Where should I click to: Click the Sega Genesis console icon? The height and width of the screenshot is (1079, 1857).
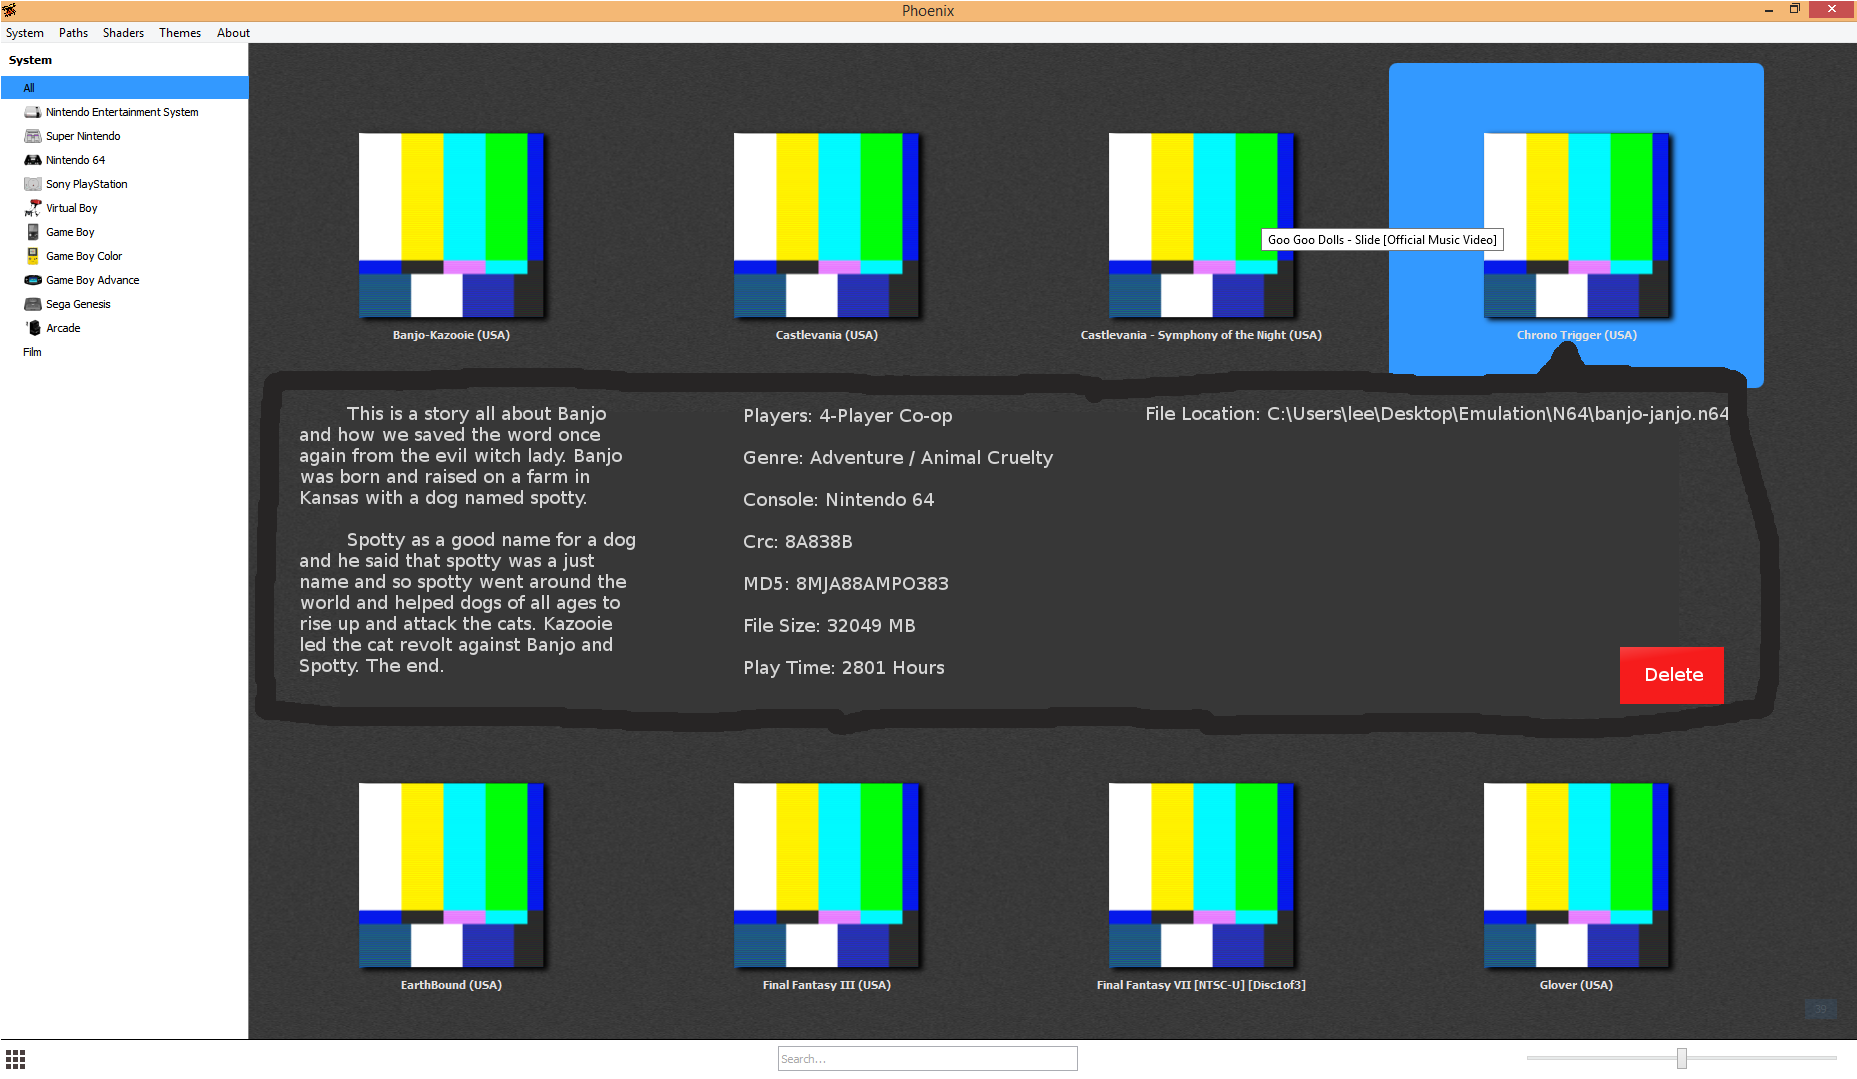33,304
